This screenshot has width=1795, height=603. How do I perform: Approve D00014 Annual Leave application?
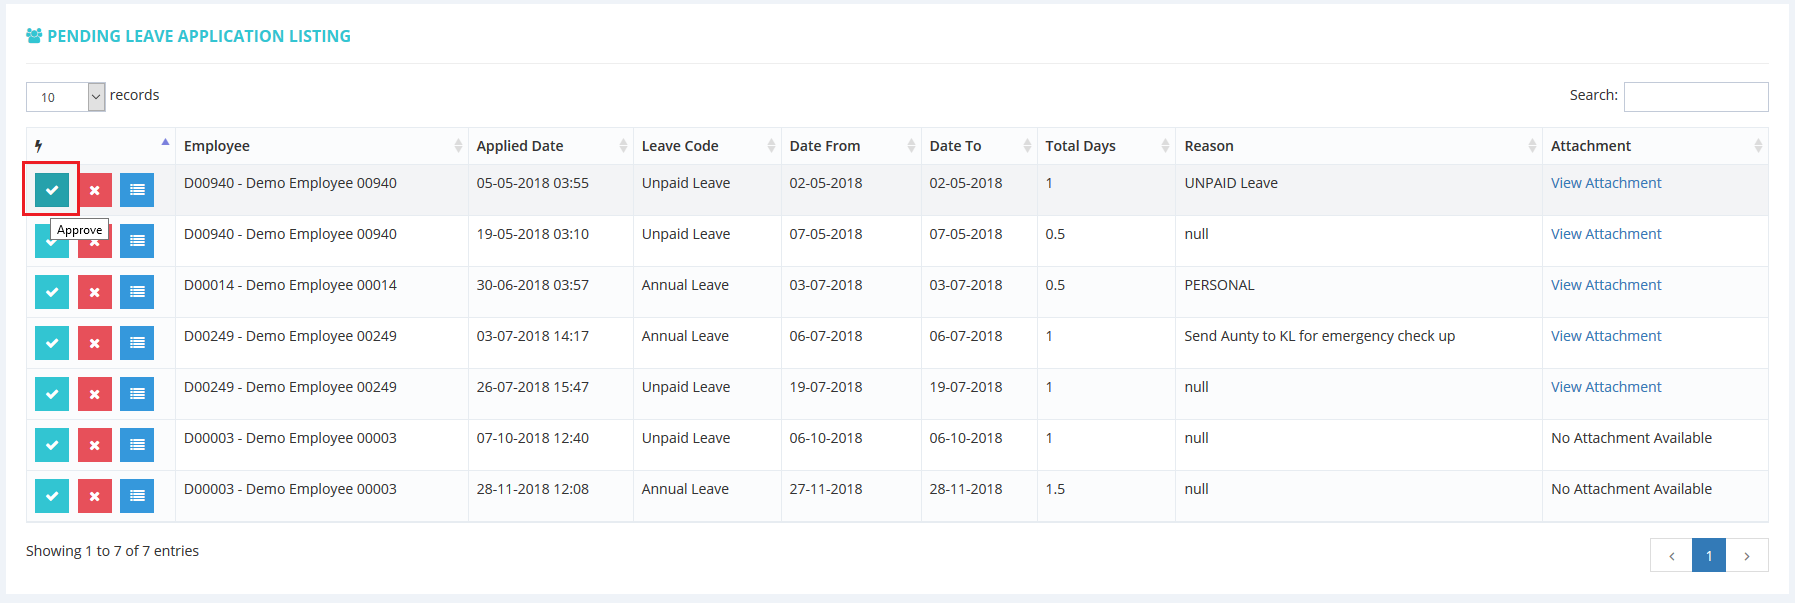52,292
